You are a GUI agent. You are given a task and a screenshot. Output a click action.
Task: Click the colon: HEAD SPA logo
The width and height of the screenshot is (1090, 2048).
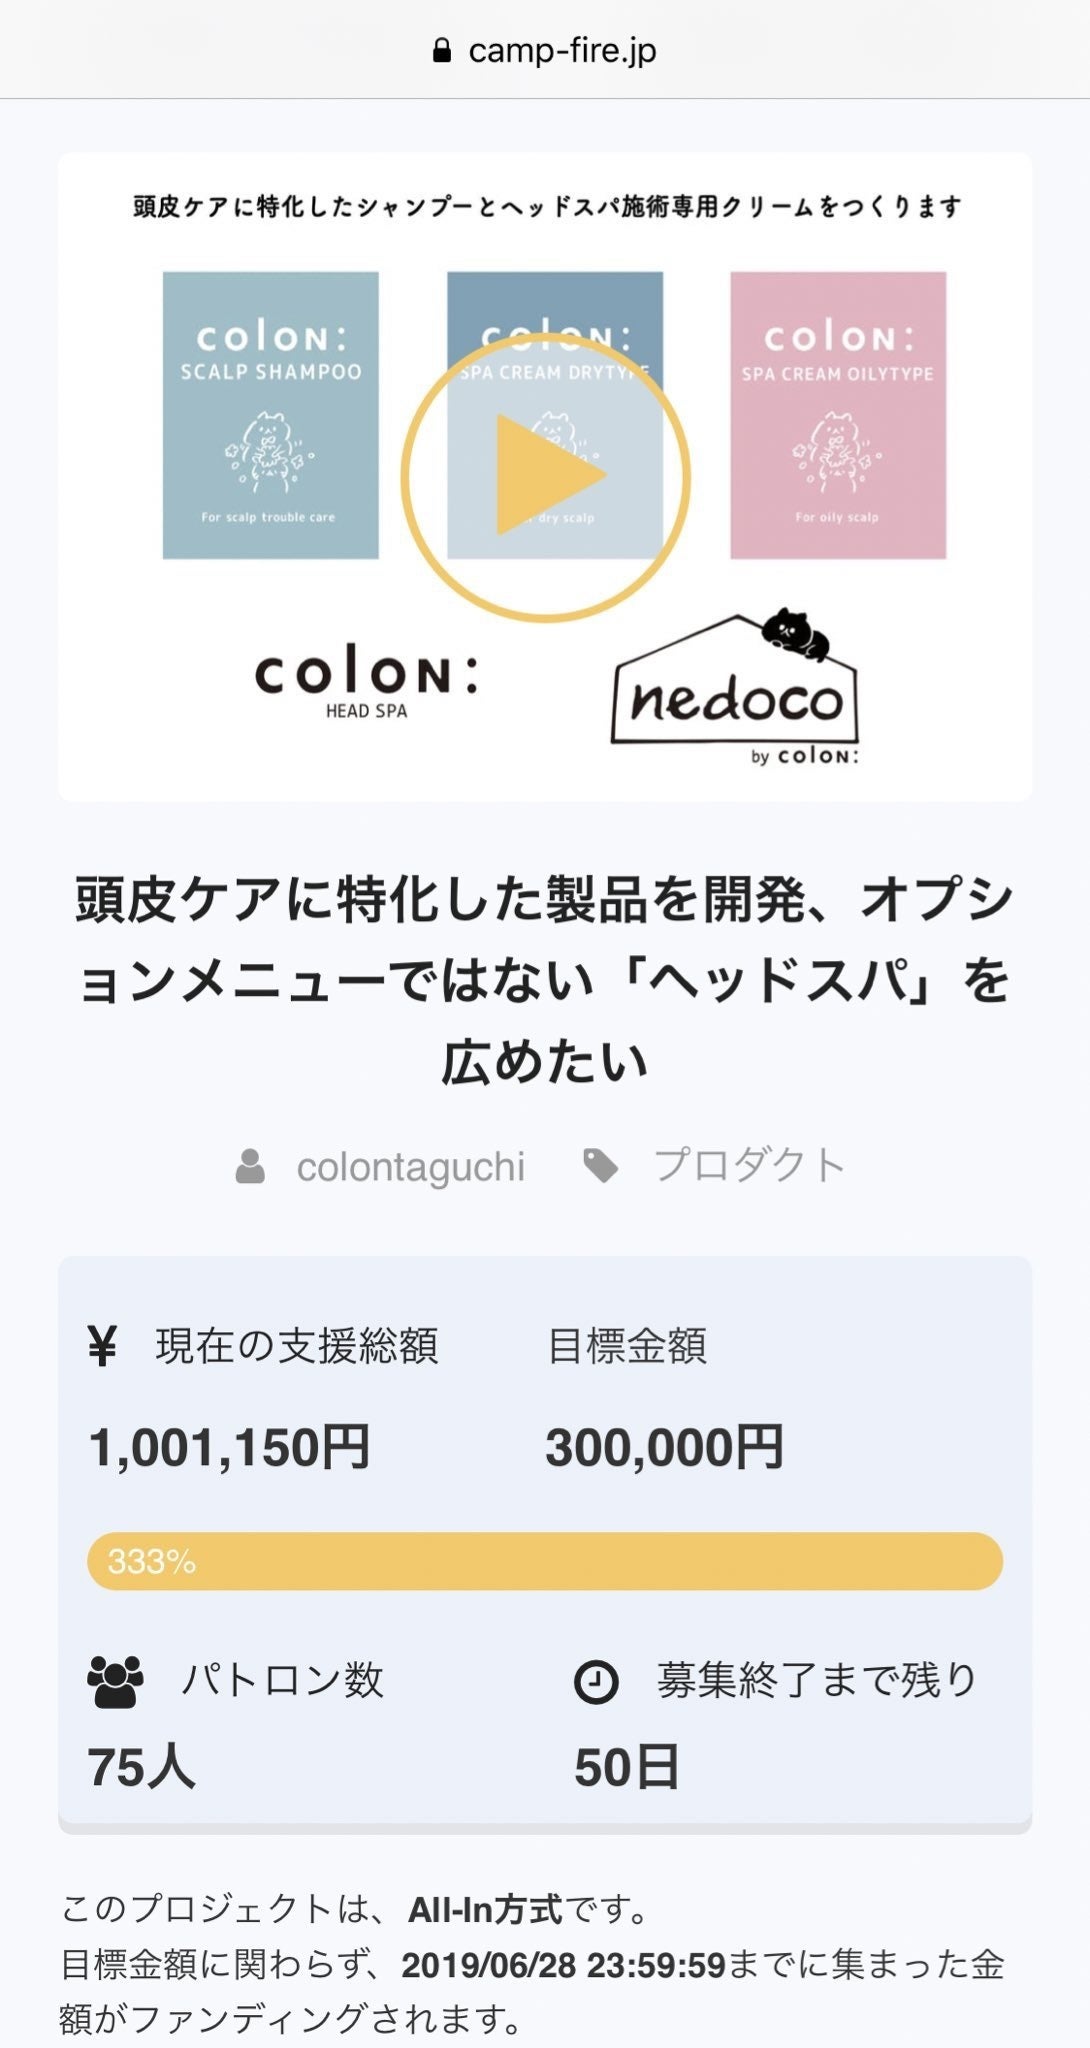click(x=366, y=685)
